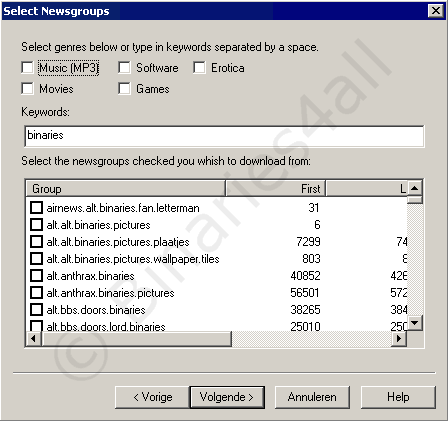Image resolution: width=448 pixels, height=421 pixels.
Task: Check alt.anthrax.binaries.pictures box
Action: point(36,293)
